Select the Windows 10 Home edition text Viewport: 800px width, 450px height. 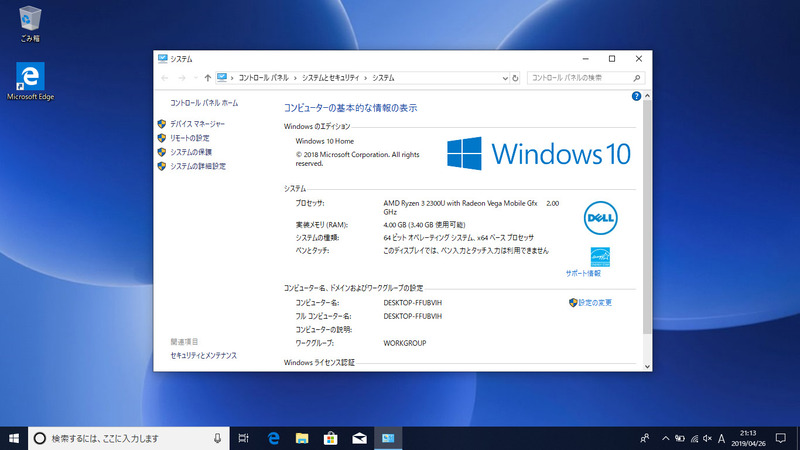324,141
